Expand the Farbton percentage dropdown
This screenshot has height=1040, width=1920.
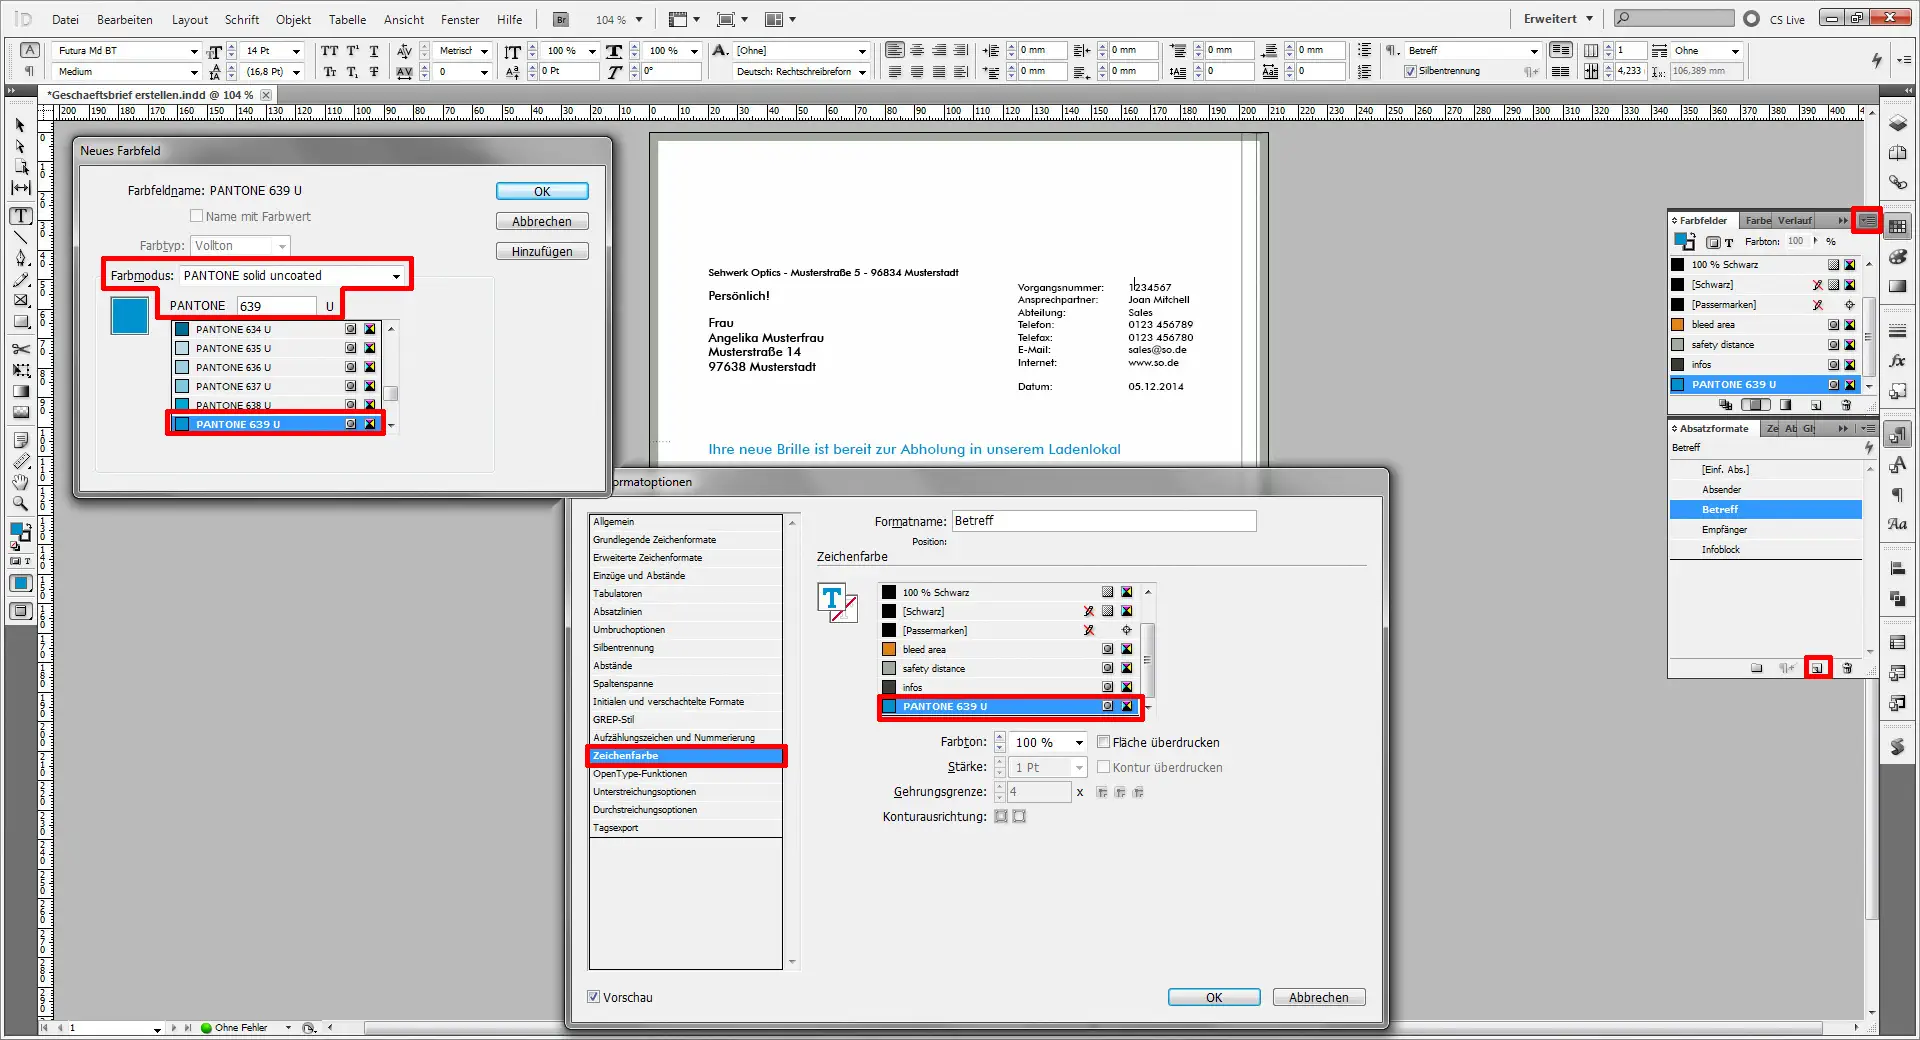pyautogui.click(x=1079, y=742)
